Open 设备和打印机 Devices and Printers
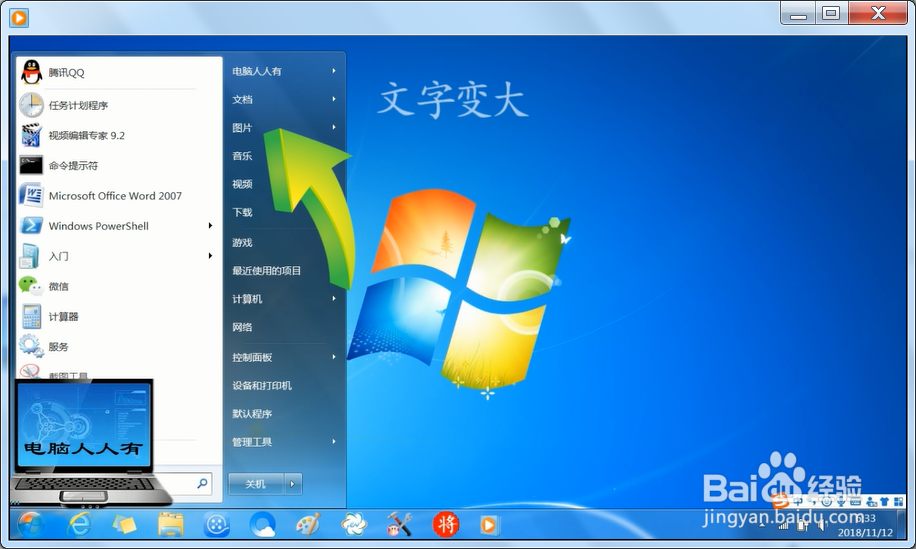Screen dimensions: 916x549 point(262,385)
